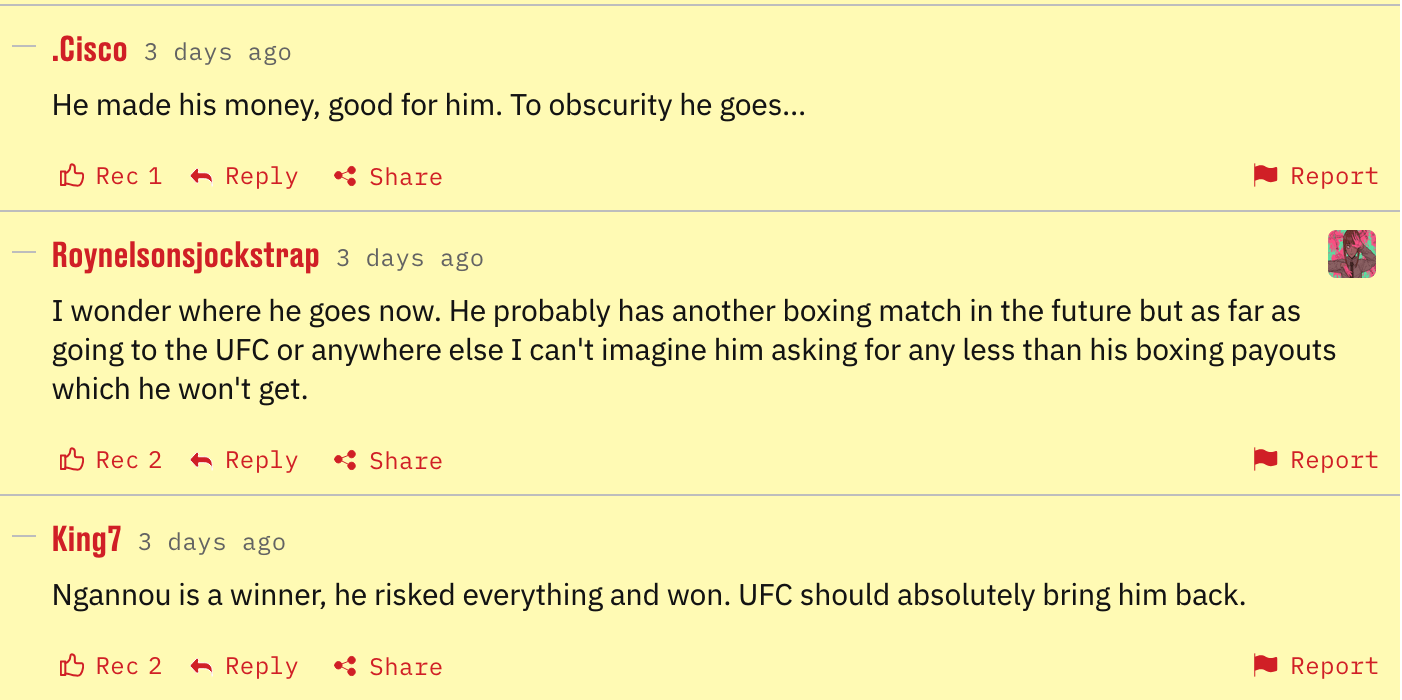This screenshot has height=700, width=1402.
Task: Open .Cisco's user profile link
Action: pos(90,51)
